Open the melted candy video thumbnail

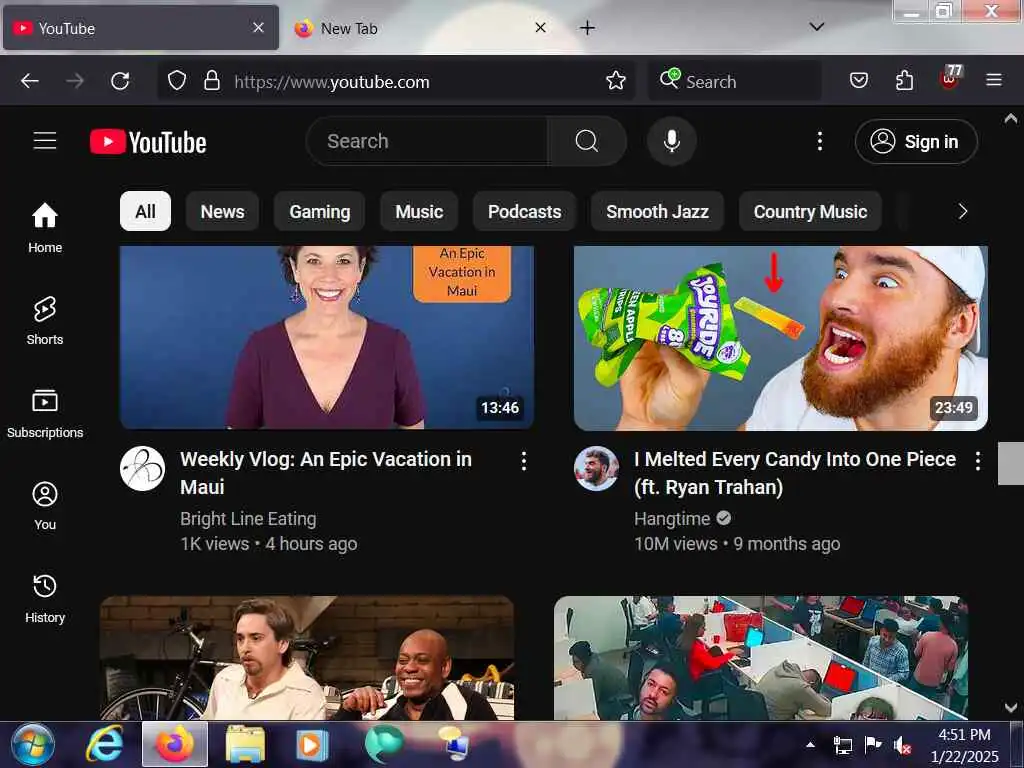click(x=780, y=338)
